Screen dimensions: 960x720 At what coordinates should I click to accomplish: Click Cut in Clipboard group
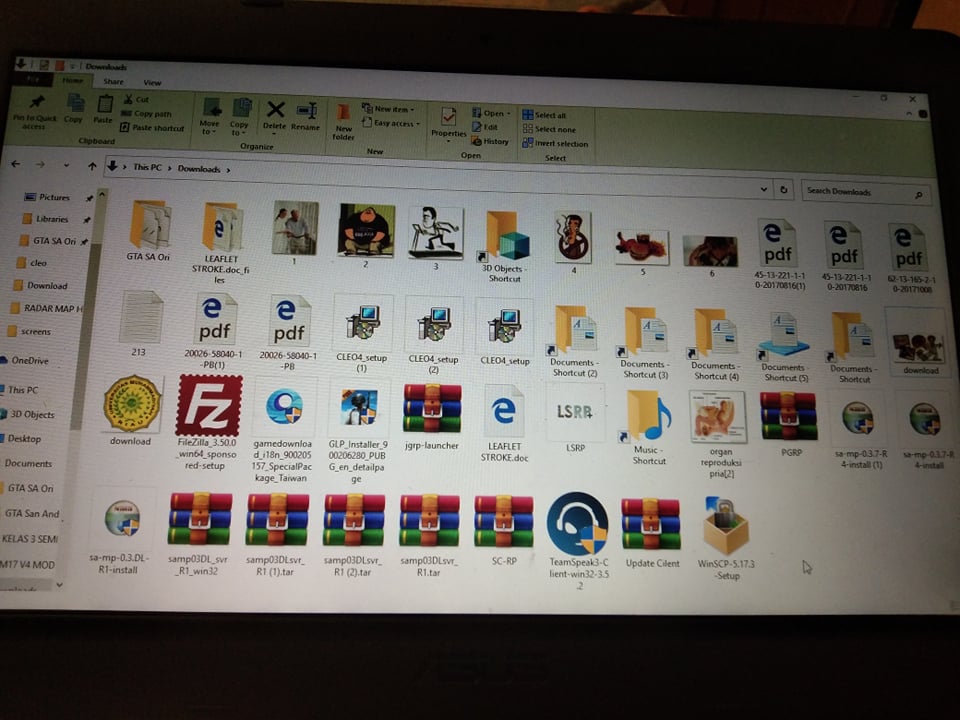tap(136, 99)
